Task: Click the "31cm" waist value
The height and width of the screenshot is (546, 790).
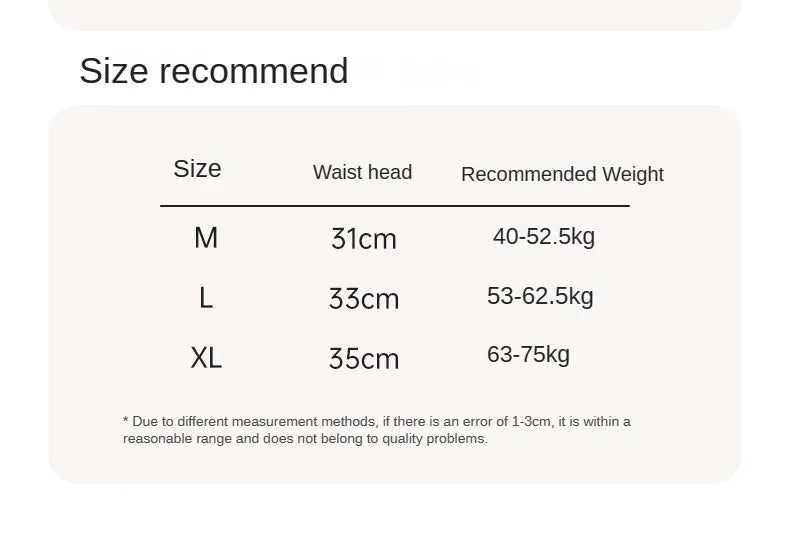Action: click(364, 239)
